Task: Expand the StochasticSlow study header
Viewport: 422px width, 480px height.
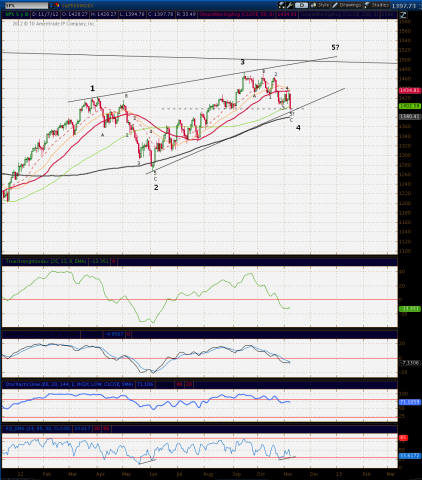Action: pyautogui.click(x=69, y=384)
